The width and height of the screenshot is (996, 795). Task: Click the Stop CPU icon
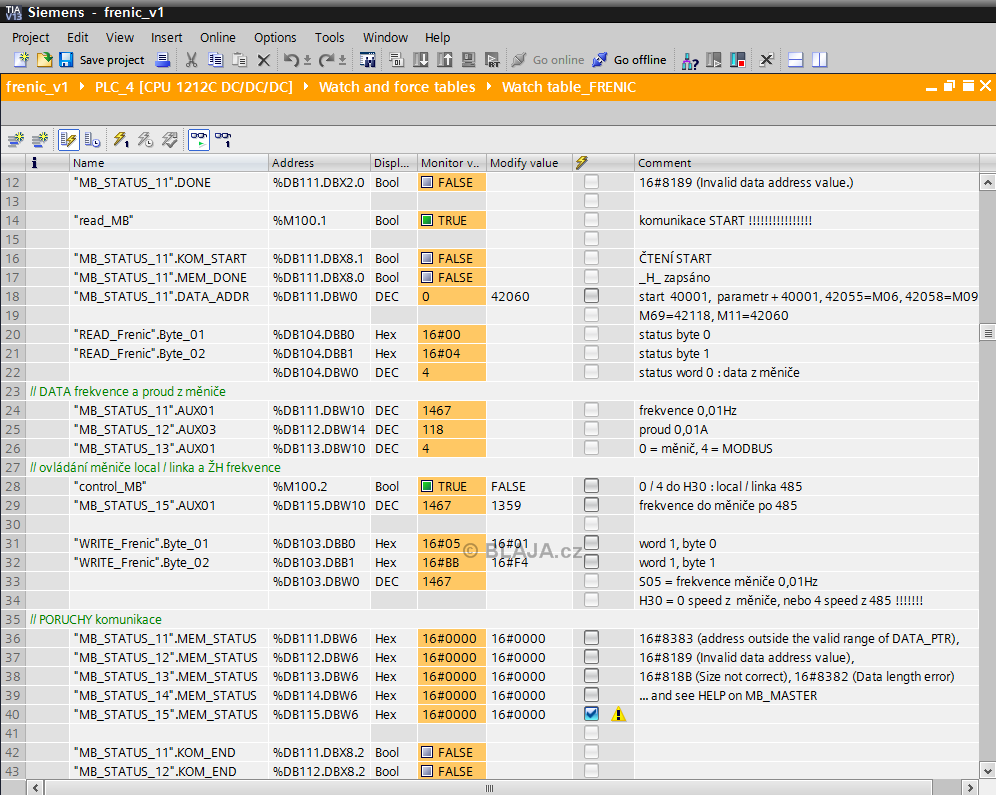pos(737,60)
